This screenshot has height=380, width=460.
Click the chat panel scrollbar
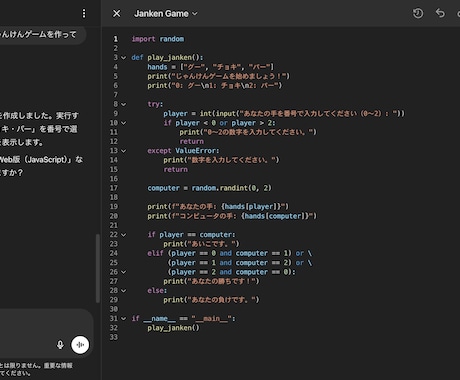click(98, 268)
